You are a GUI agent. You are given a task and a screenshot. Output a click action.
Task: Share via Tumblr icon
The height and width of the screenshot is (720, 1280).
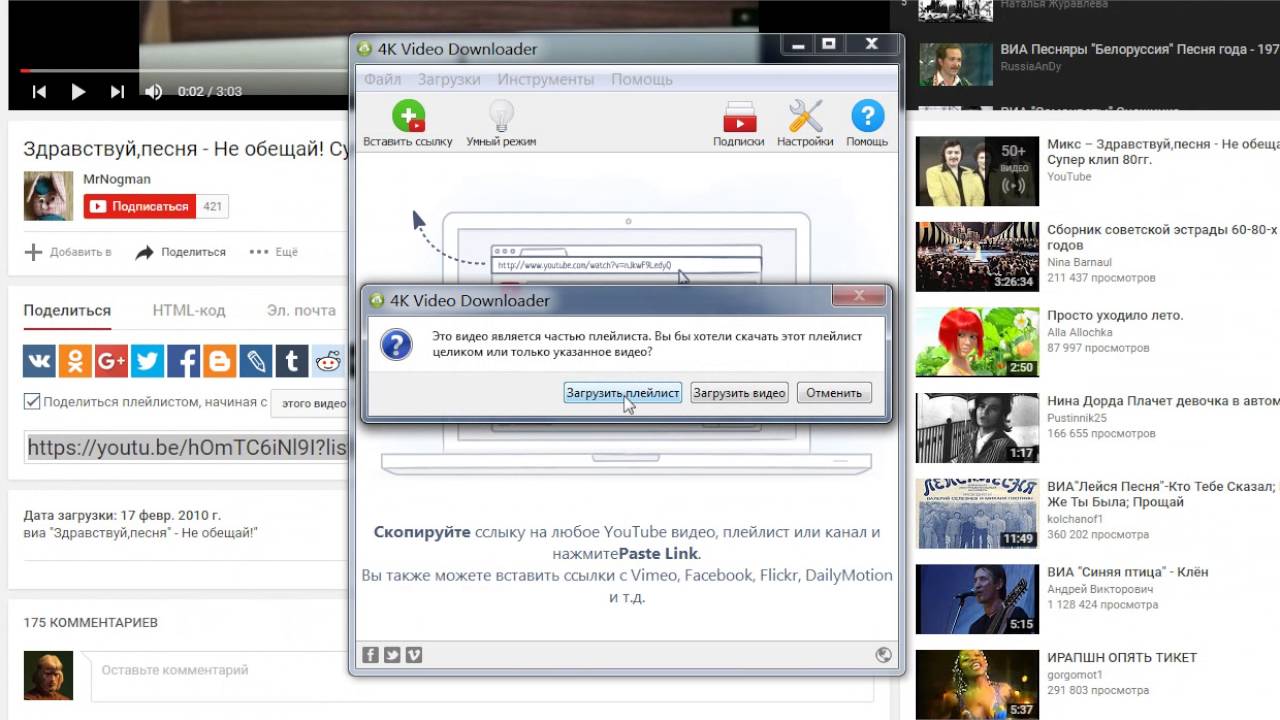point(291,360)
